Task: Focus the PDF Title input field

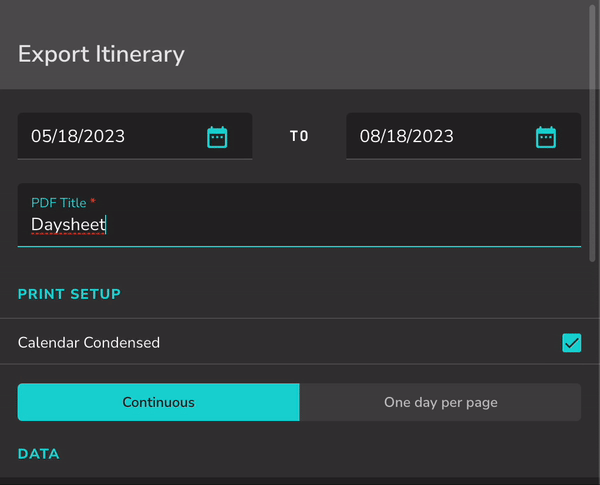Action: click(299, 215)
